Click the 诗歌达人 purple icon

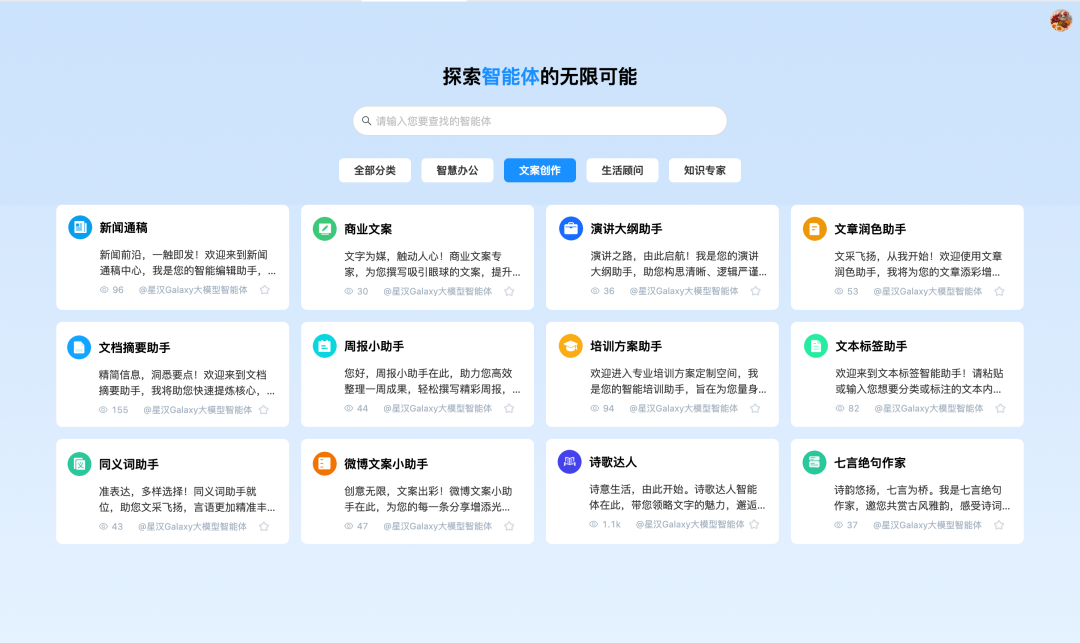pos(570,461)
